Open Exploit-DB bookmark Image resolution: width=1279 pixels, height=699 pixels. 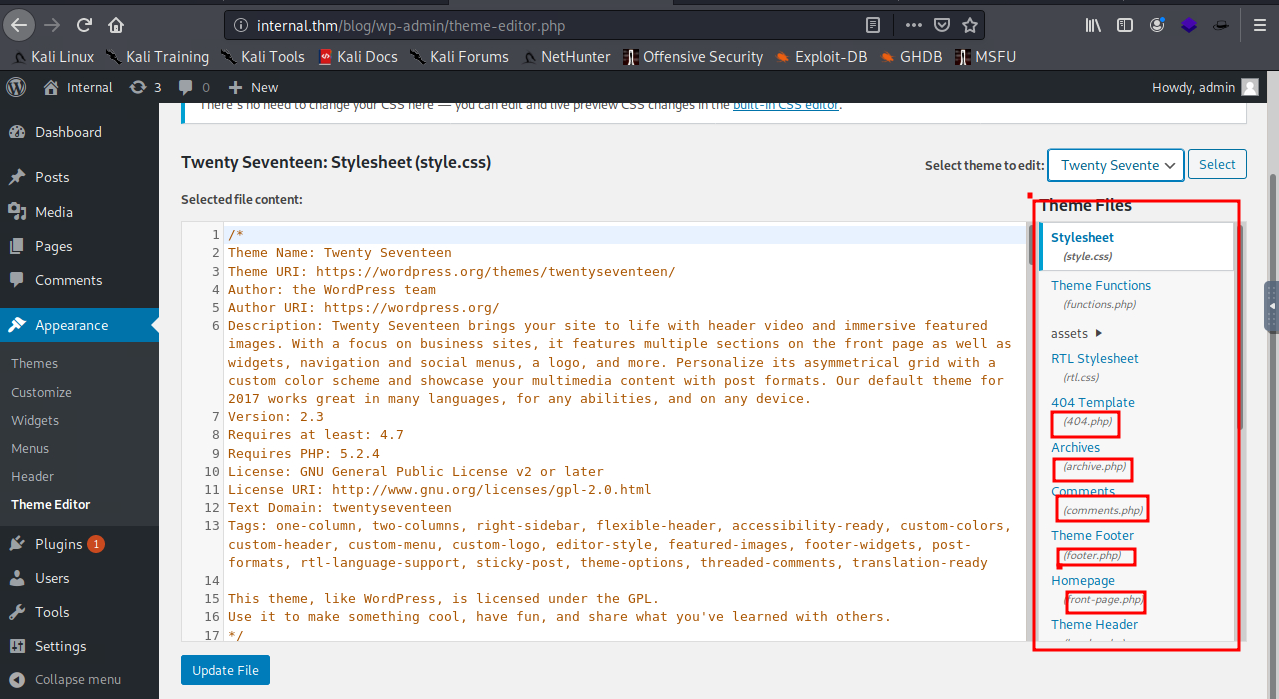[820, 57]
